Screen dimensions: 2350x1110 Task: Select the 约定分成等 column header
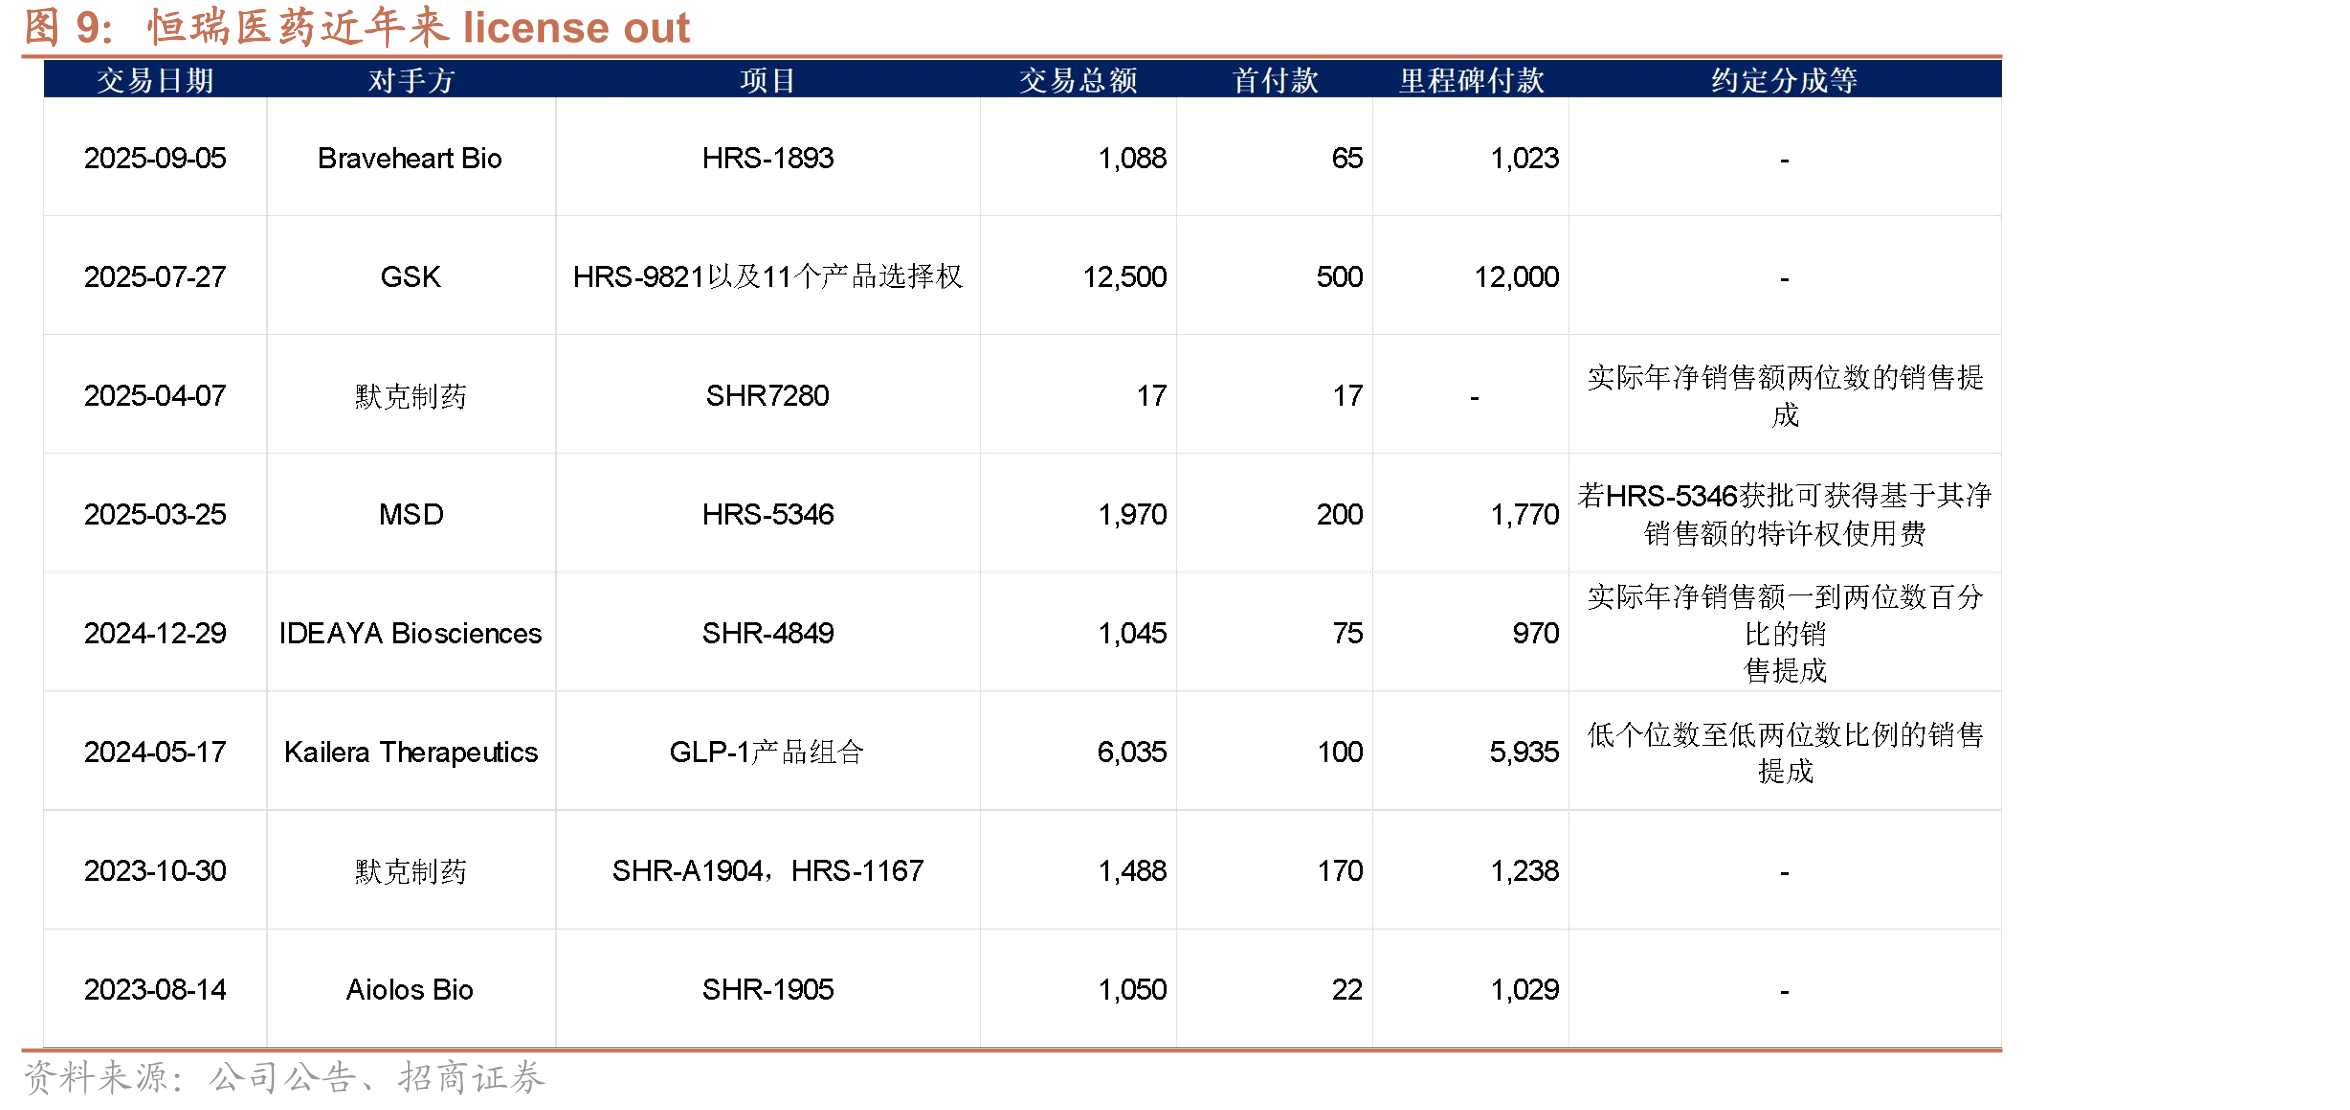pos(1784,80)
